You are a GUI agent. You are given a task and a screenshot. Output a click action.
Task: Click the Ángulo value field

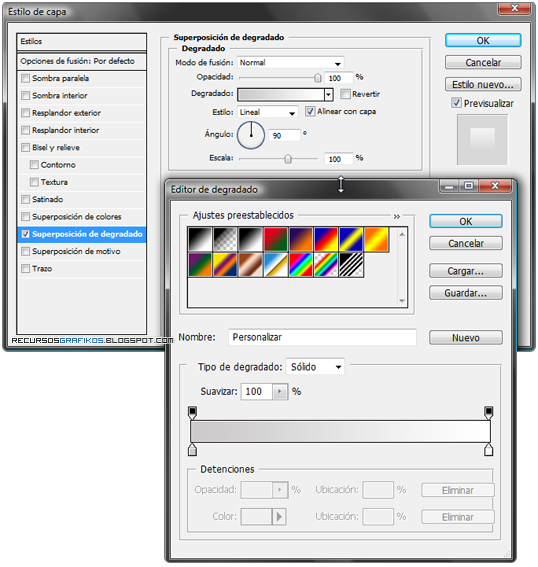285,136
